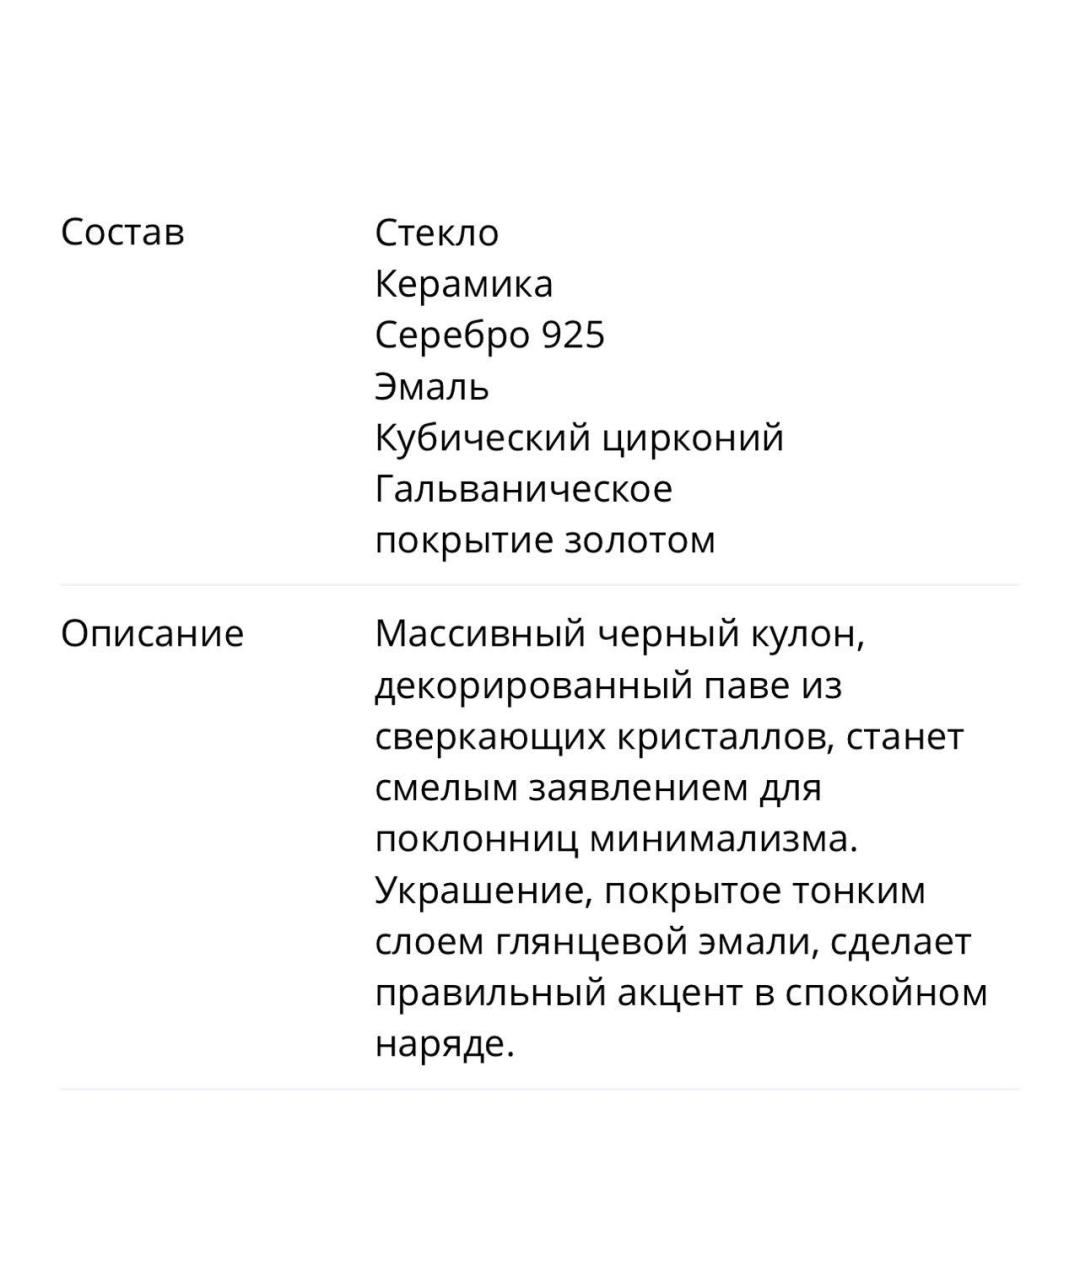
Task: Click the divider line below Описание section
Action: tap(540, 1089)
